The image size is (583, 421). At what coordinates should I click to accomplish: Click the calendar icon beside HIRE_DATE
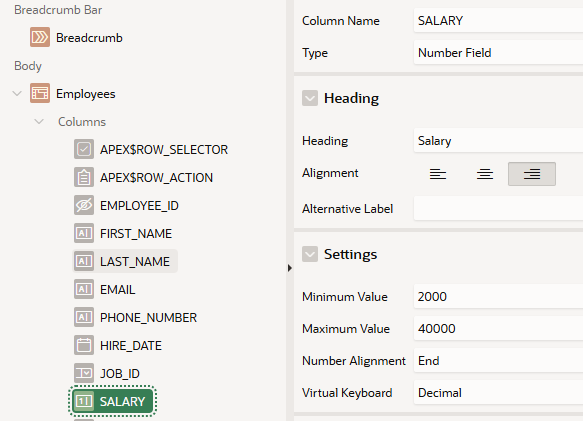(84, 345)
